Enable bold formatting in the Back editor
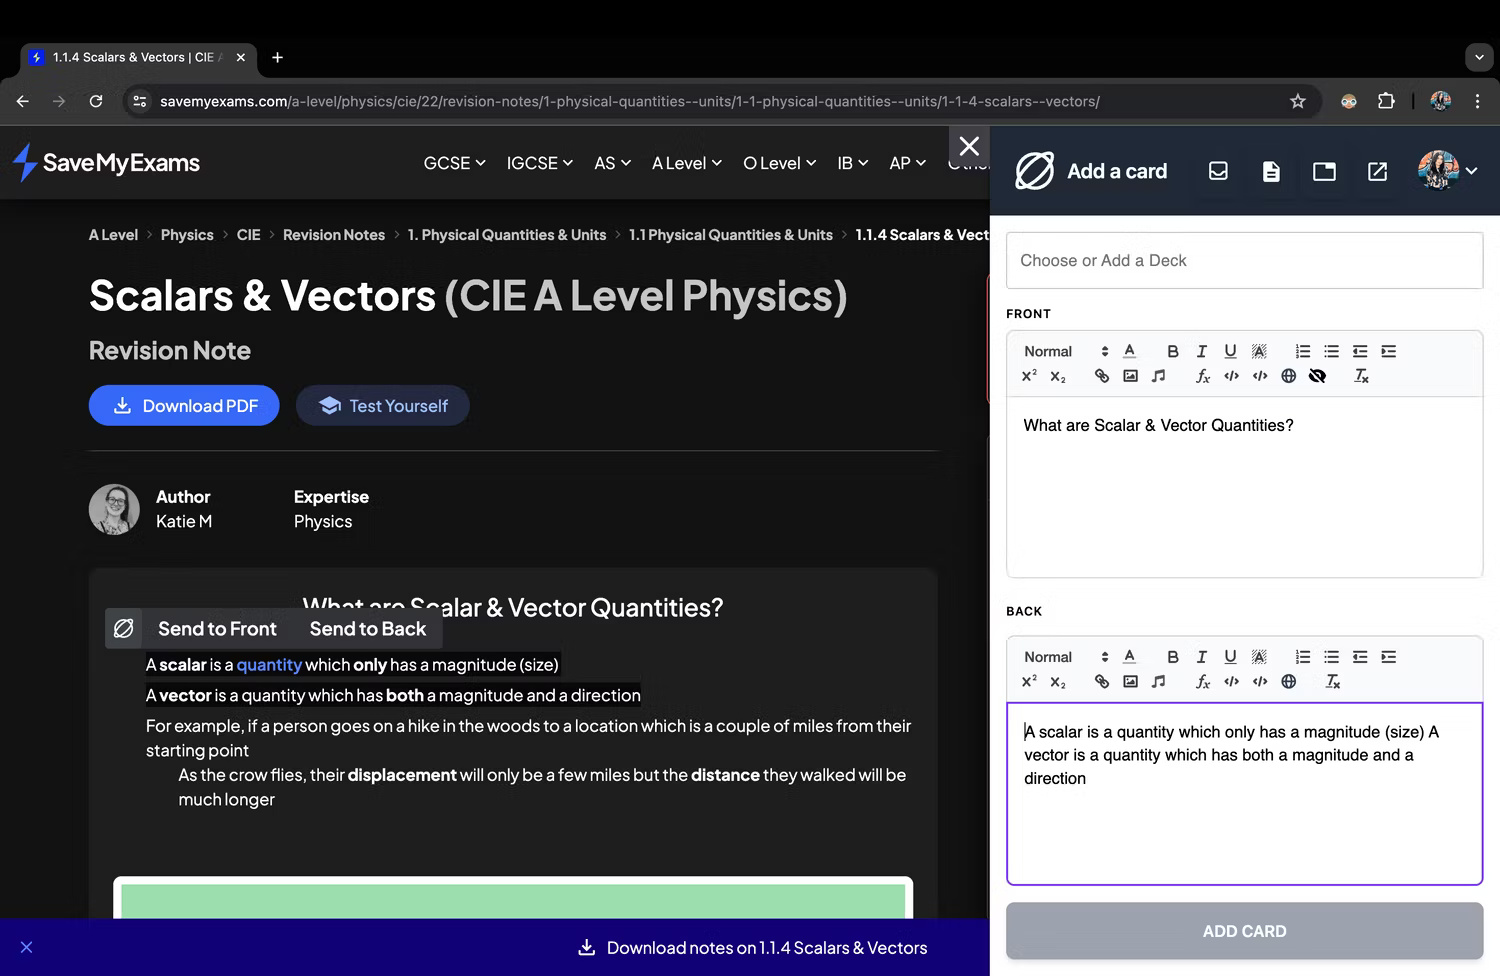This screenshot has width=1500, height=976. pyautogui.click(x=1172, y=657)
